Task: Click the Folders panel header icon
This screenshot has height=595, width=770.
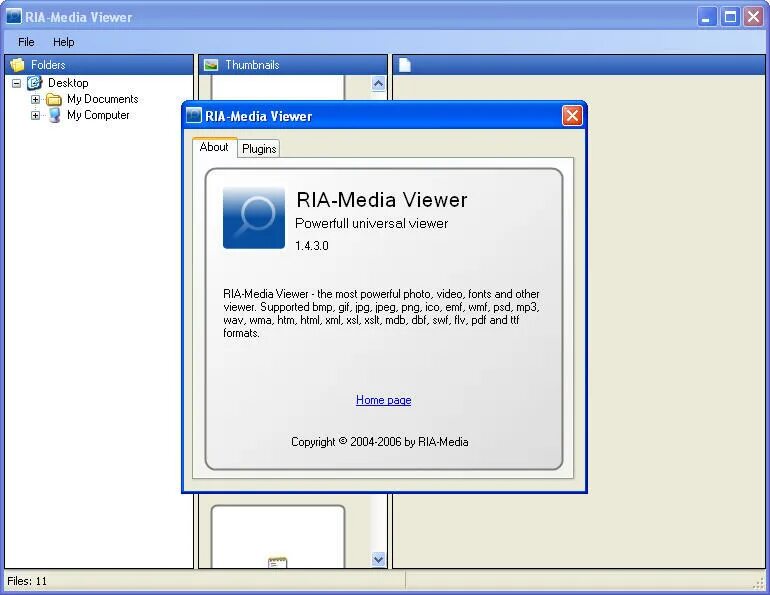Action: click(17, 64)
